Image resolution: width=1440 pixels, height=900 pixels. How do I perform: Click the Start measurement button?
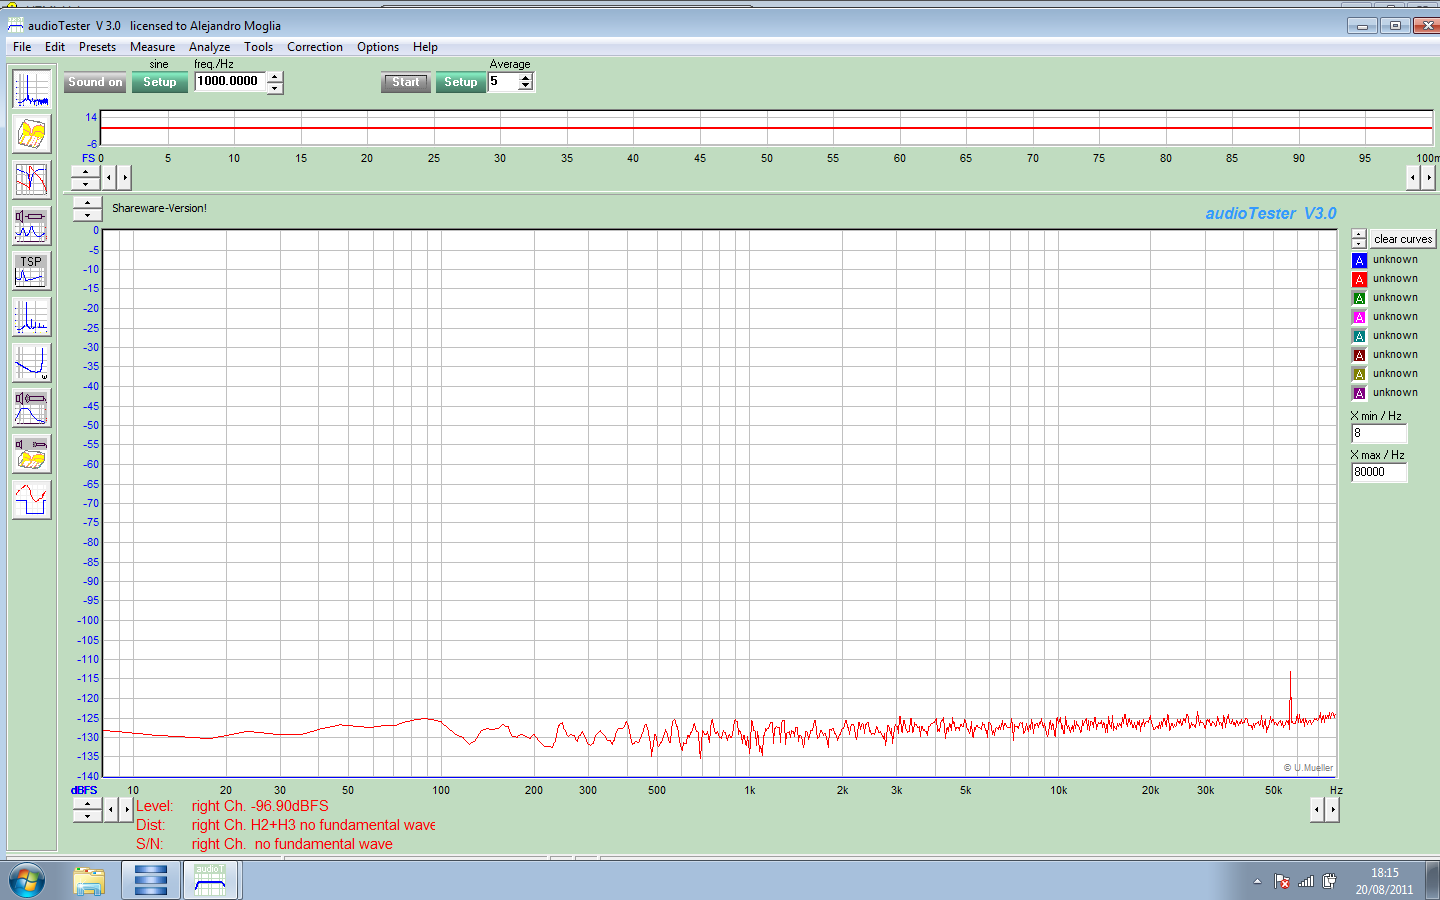(x=406, y=82)
